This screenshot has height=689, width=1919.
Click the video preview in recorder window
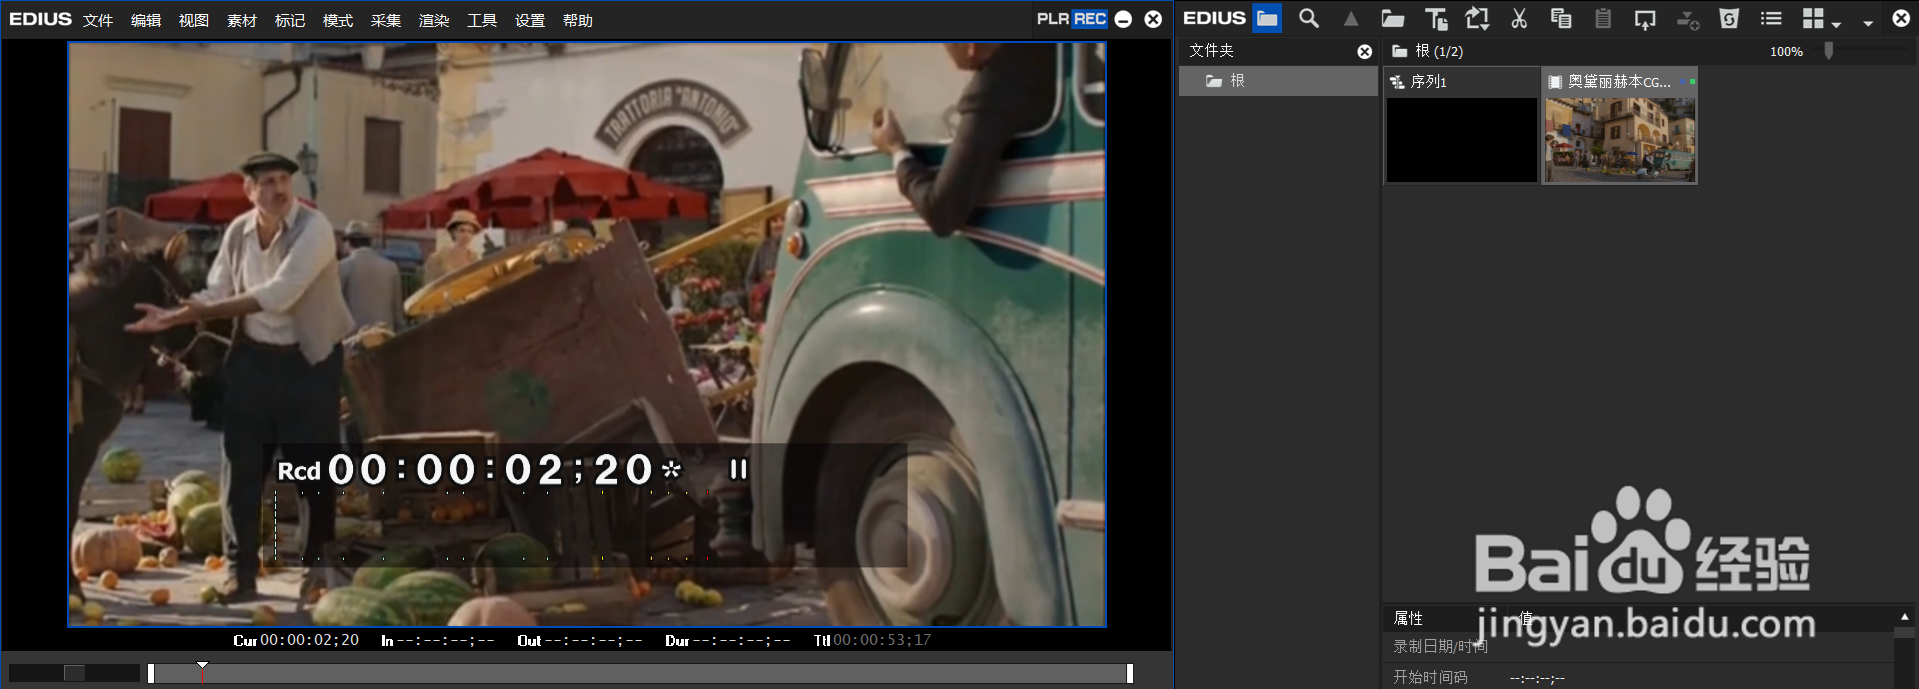[587, 334]
